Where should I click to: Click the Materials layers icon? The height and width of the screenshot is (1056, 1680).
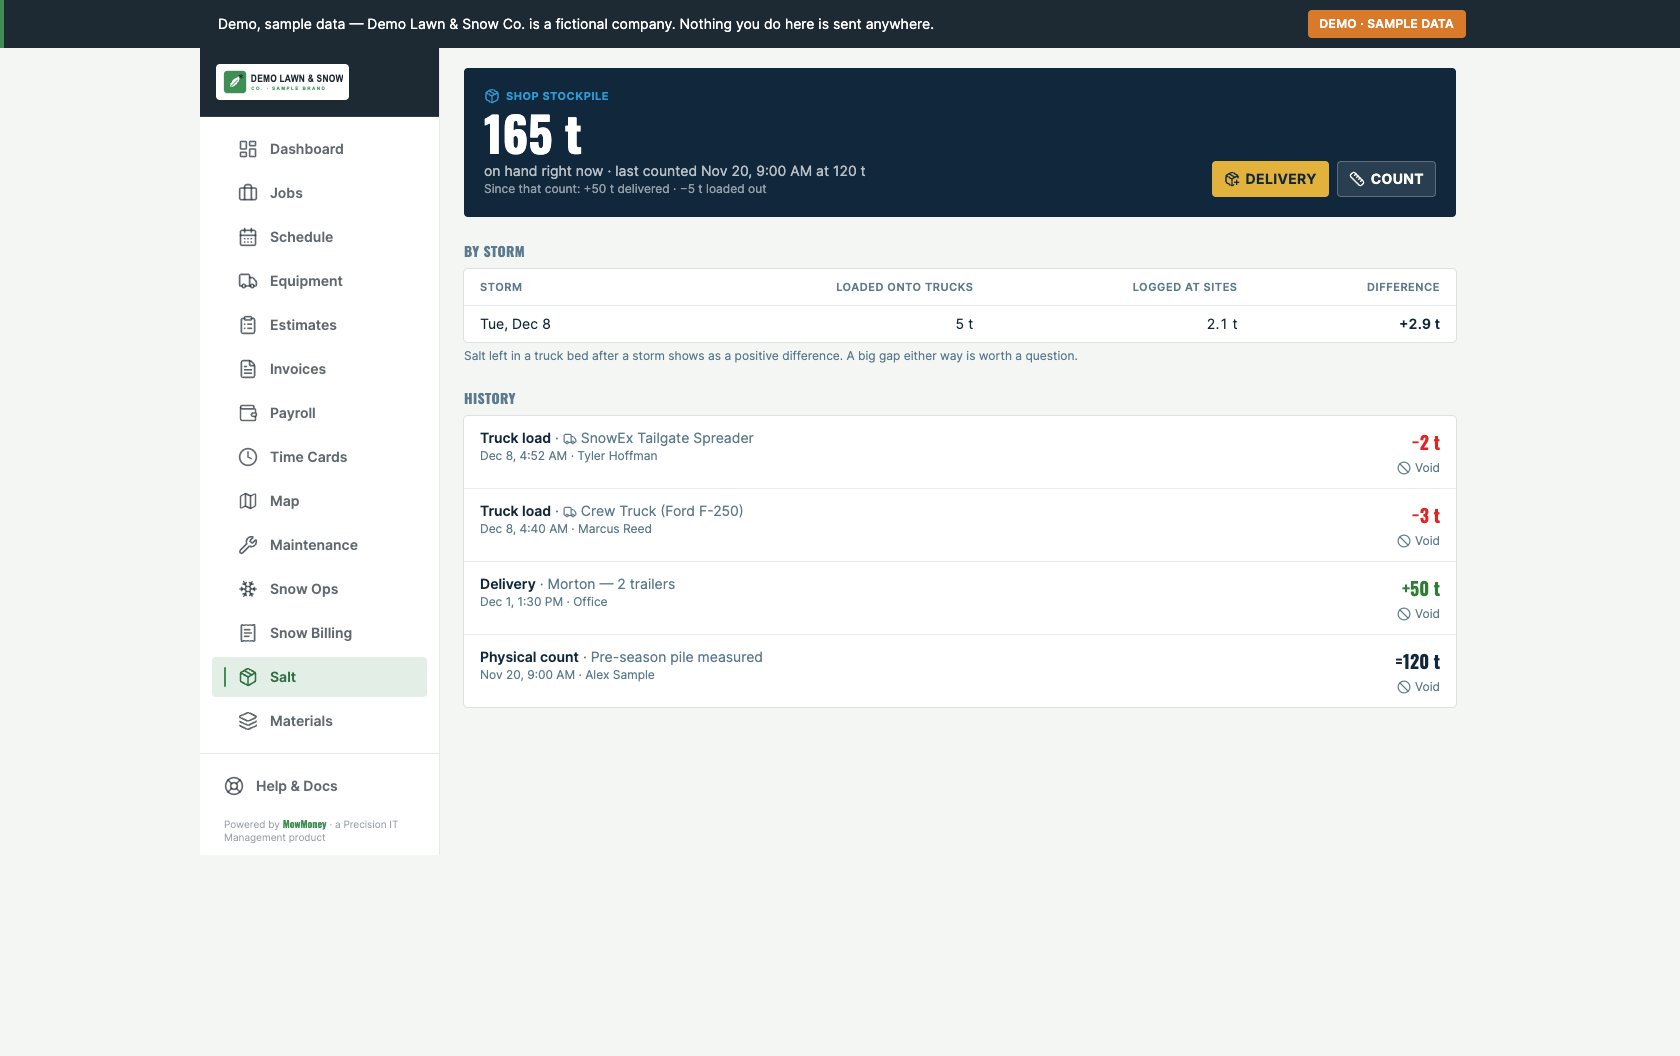click(248, 721)
